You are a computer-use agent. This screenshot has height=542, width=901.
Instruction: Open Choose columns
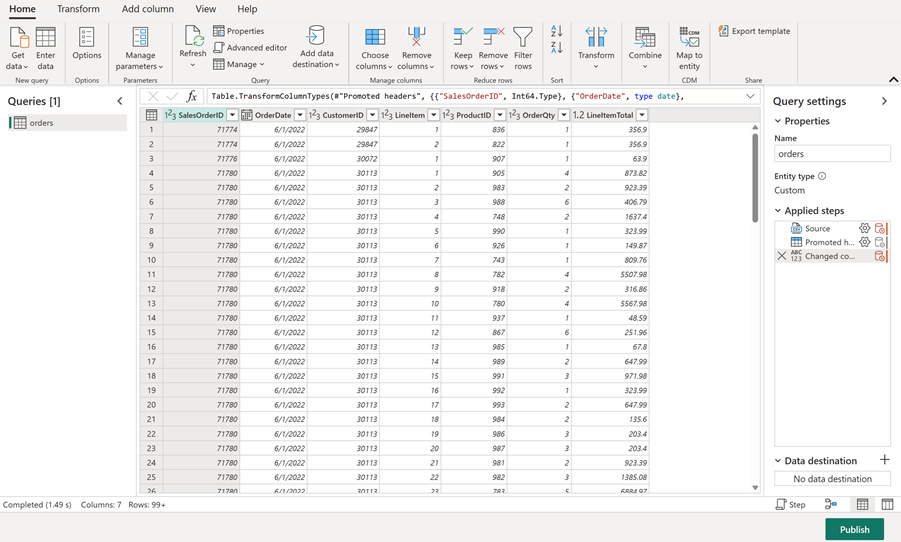click(375, 49)
